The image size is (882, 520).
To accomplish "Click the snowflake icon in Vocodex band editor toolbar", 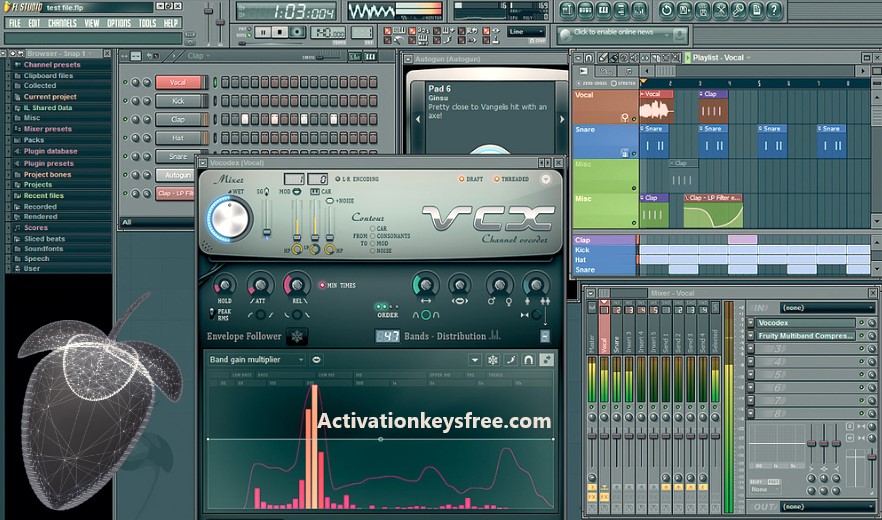I will click(493, 360).
